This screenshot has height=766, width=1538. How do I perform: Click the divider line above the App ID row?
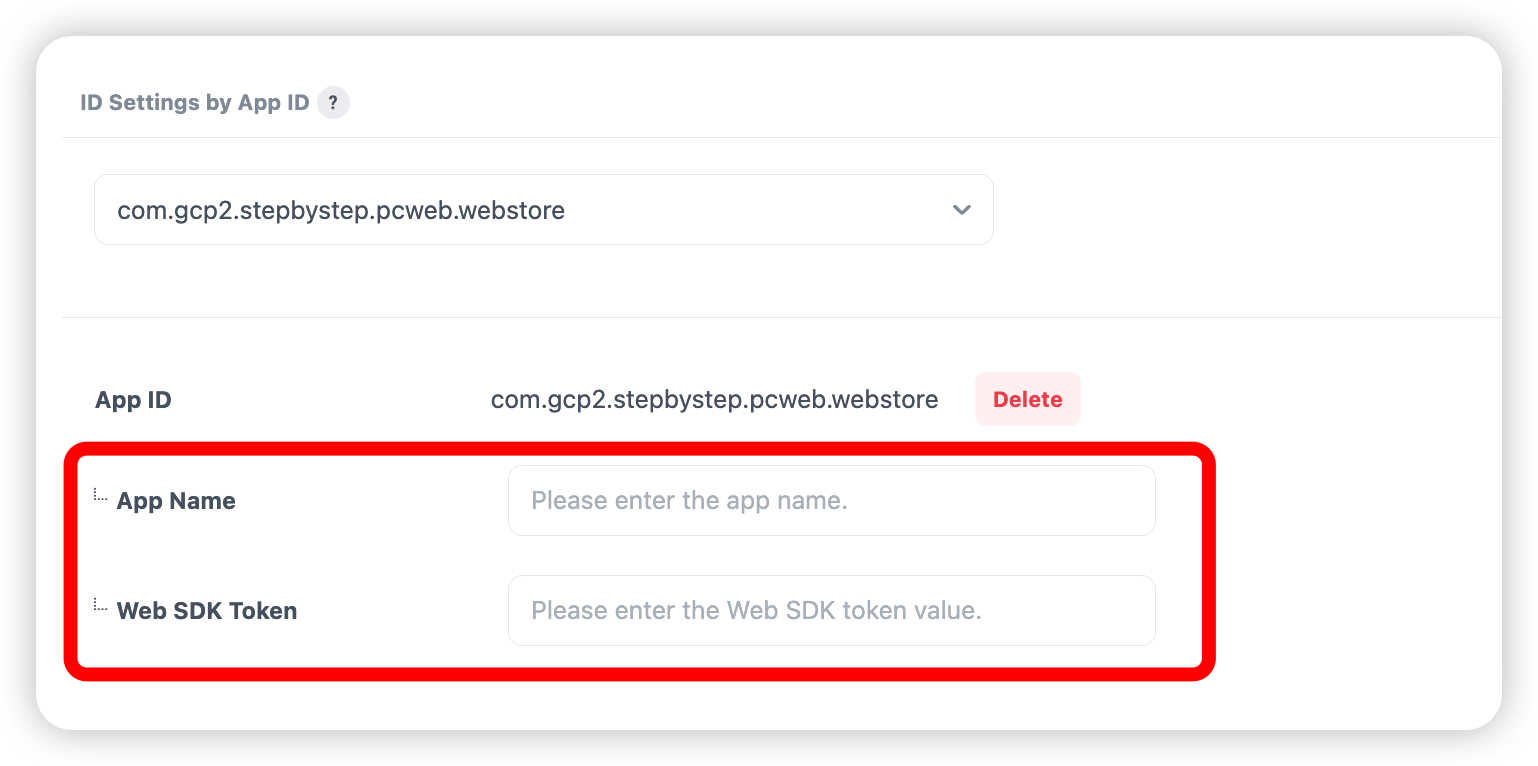click(780, 318)
